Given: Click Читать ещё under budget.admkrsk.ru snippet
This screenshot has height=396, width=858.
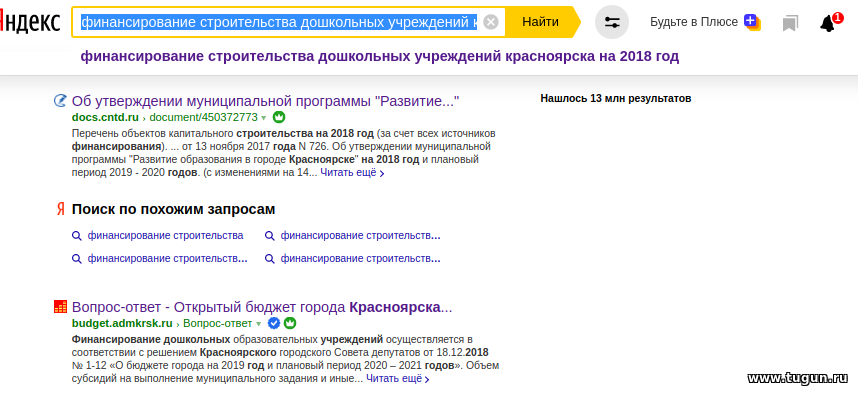Looking at the screenshot, I should 398,378.
